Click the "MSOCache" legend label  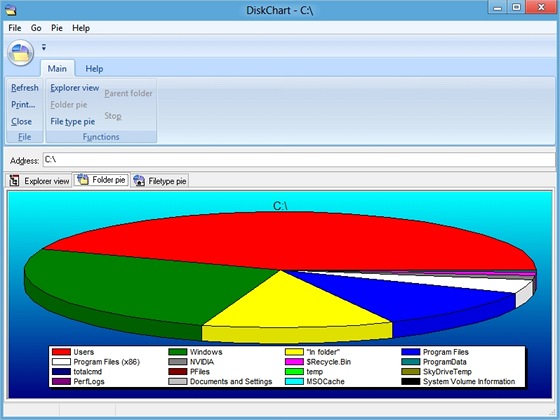(x=325, y=381)
